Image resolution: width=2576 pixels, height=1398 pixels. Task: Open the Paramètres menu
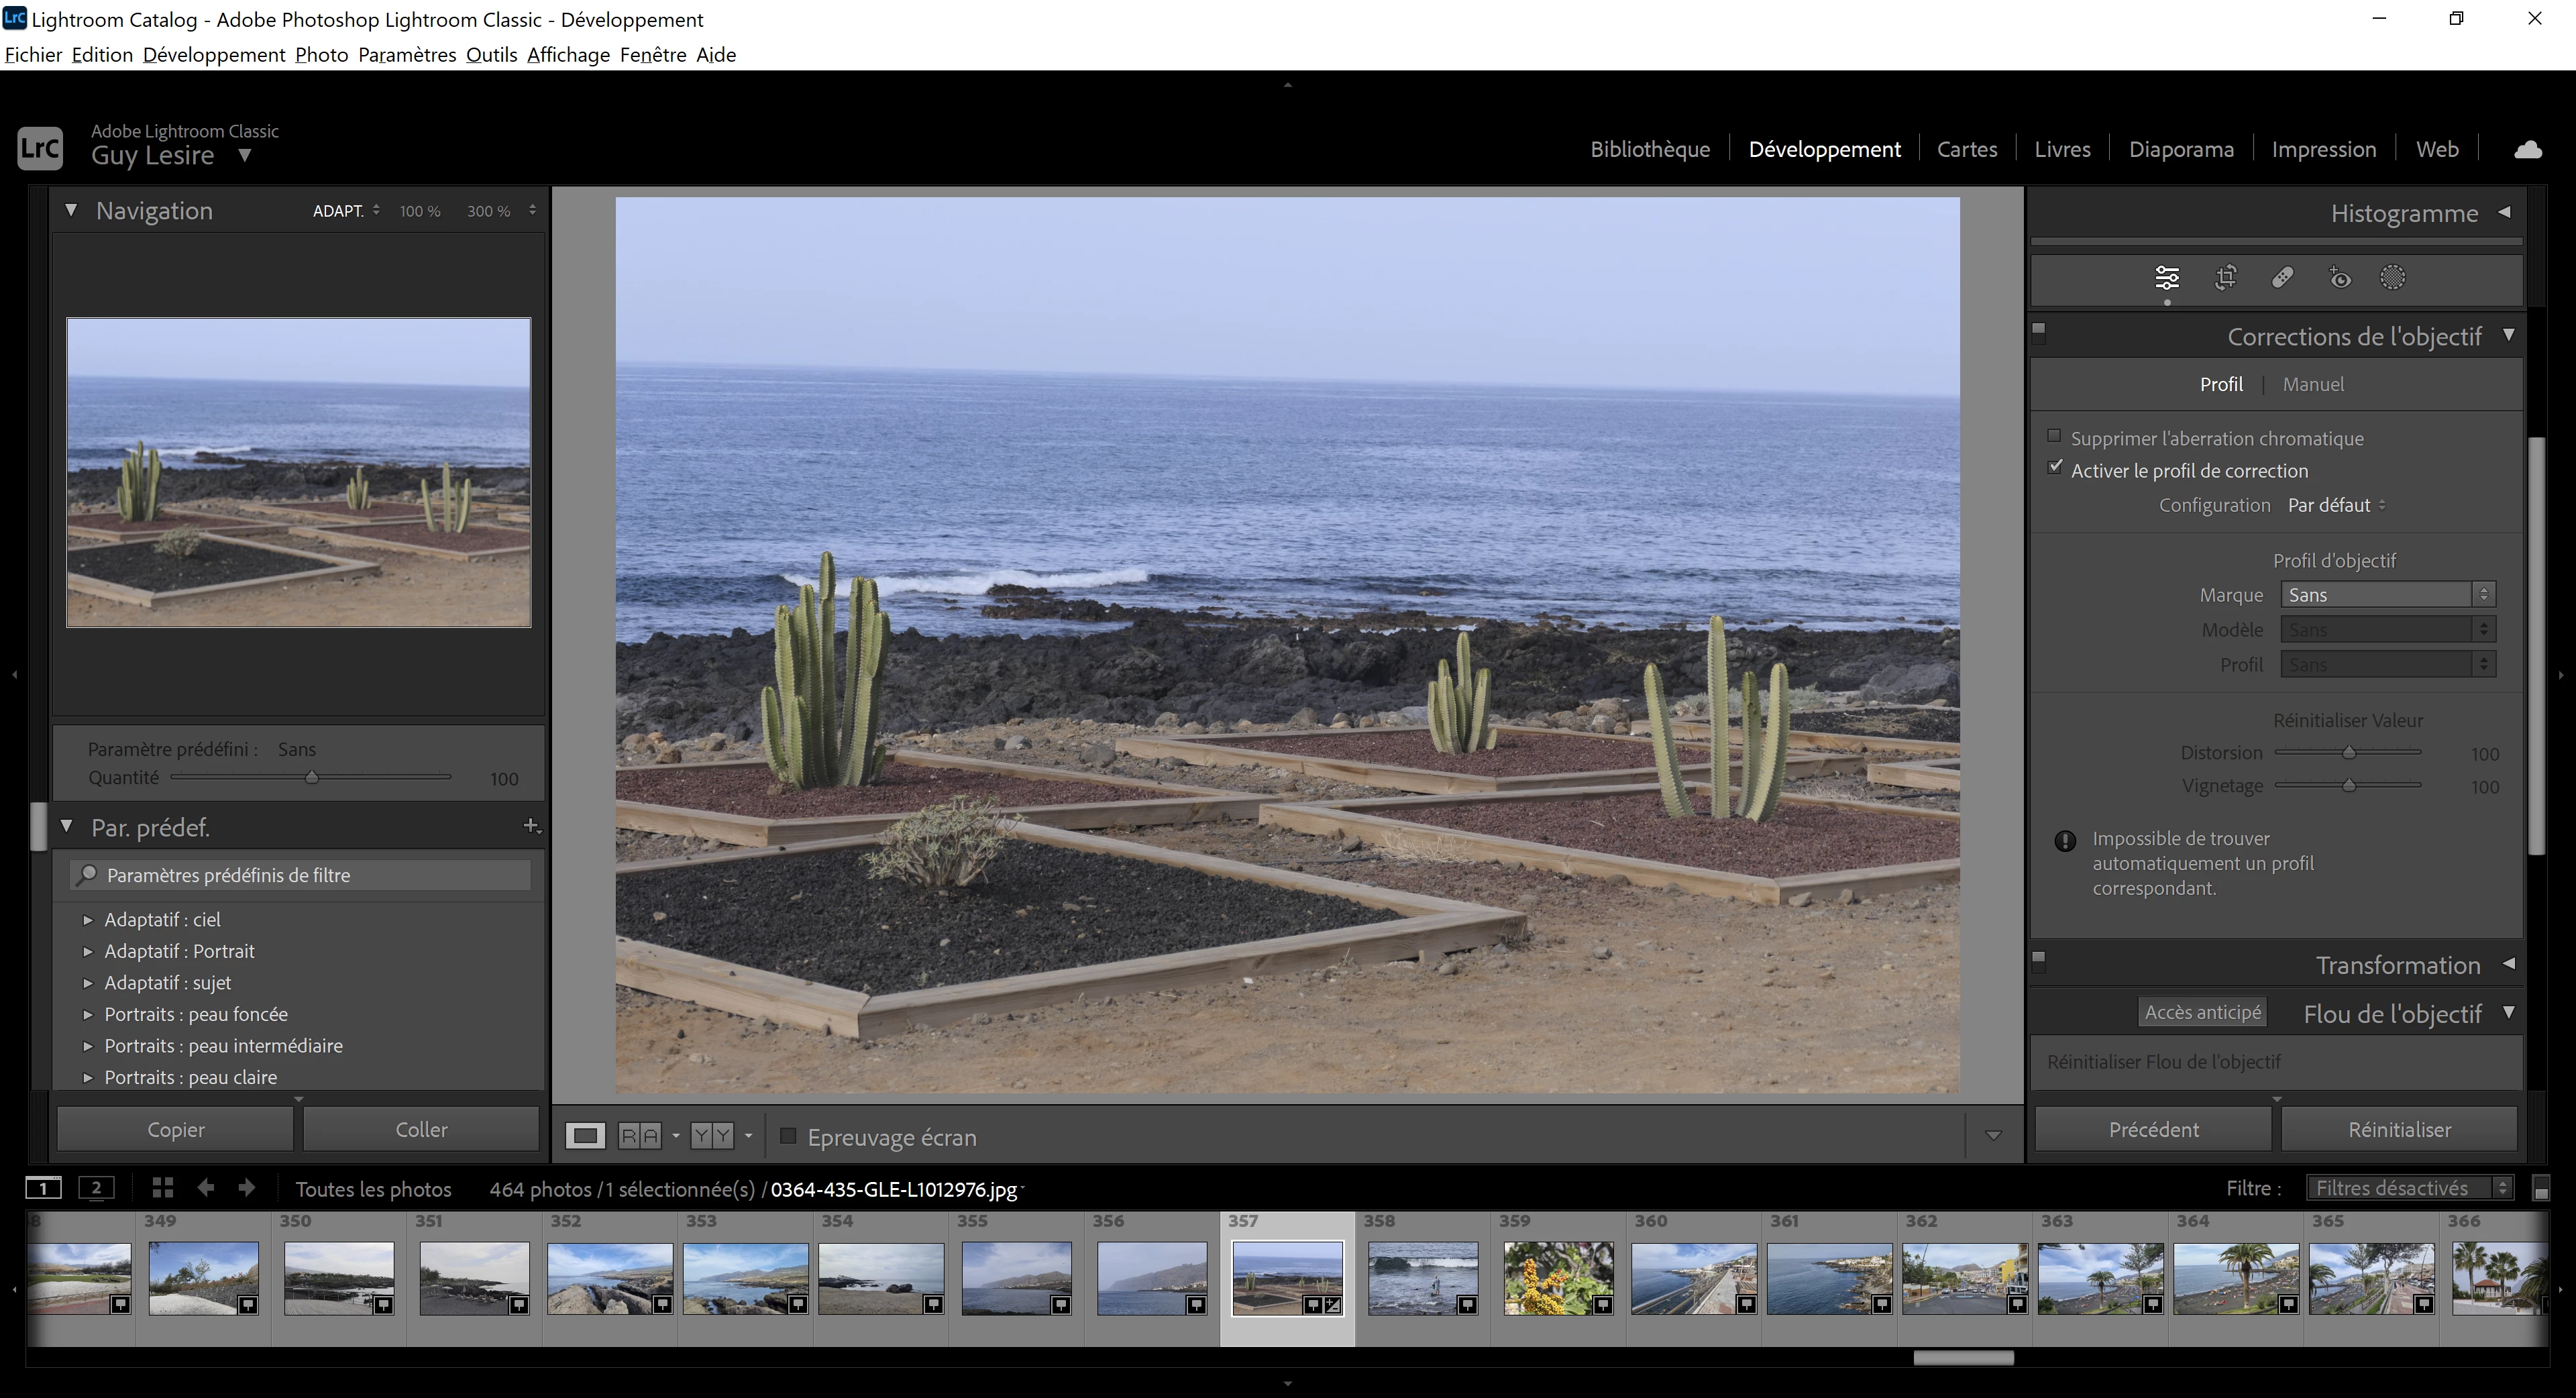click(x=406, y=55)
